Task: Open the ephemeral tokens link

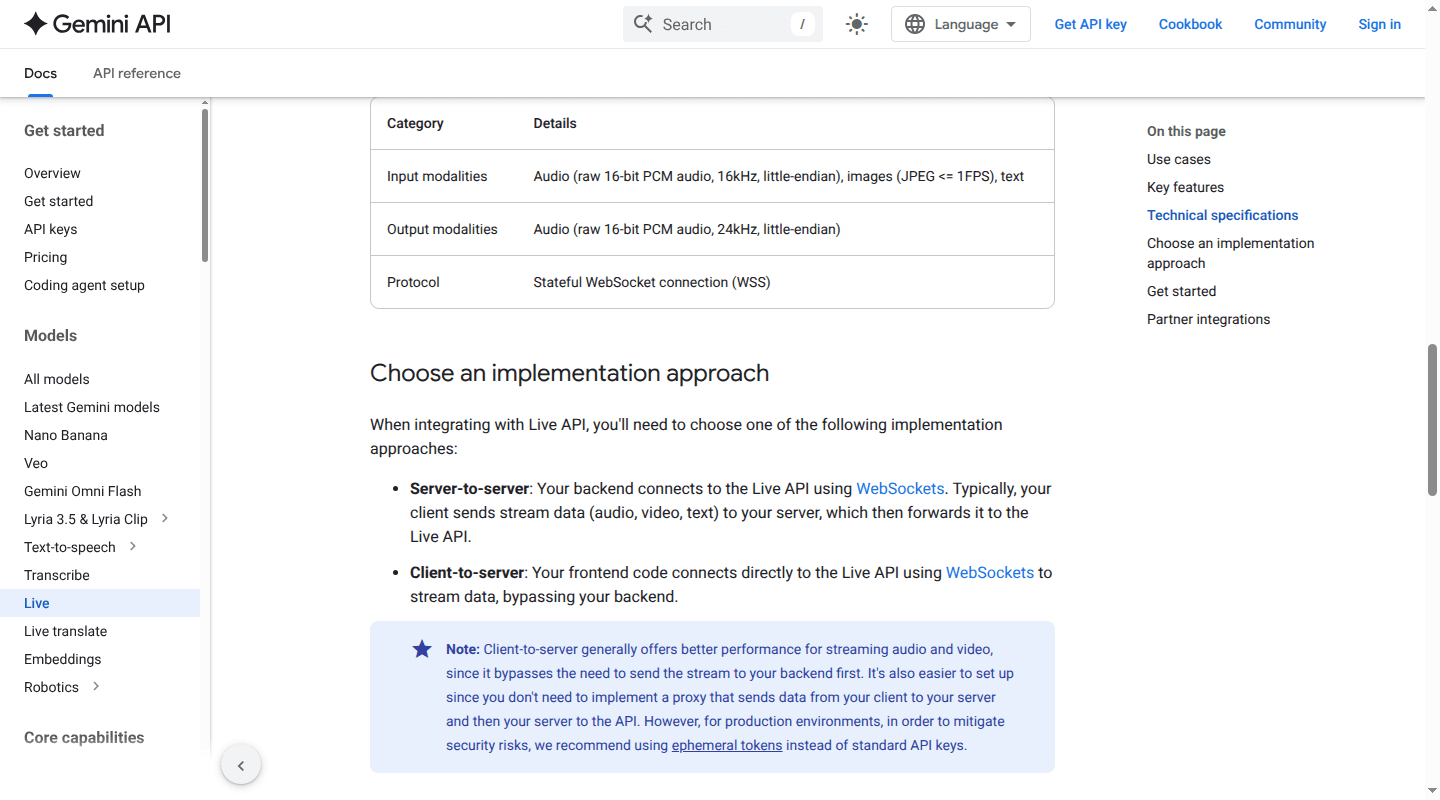Action: coord(727,745)
